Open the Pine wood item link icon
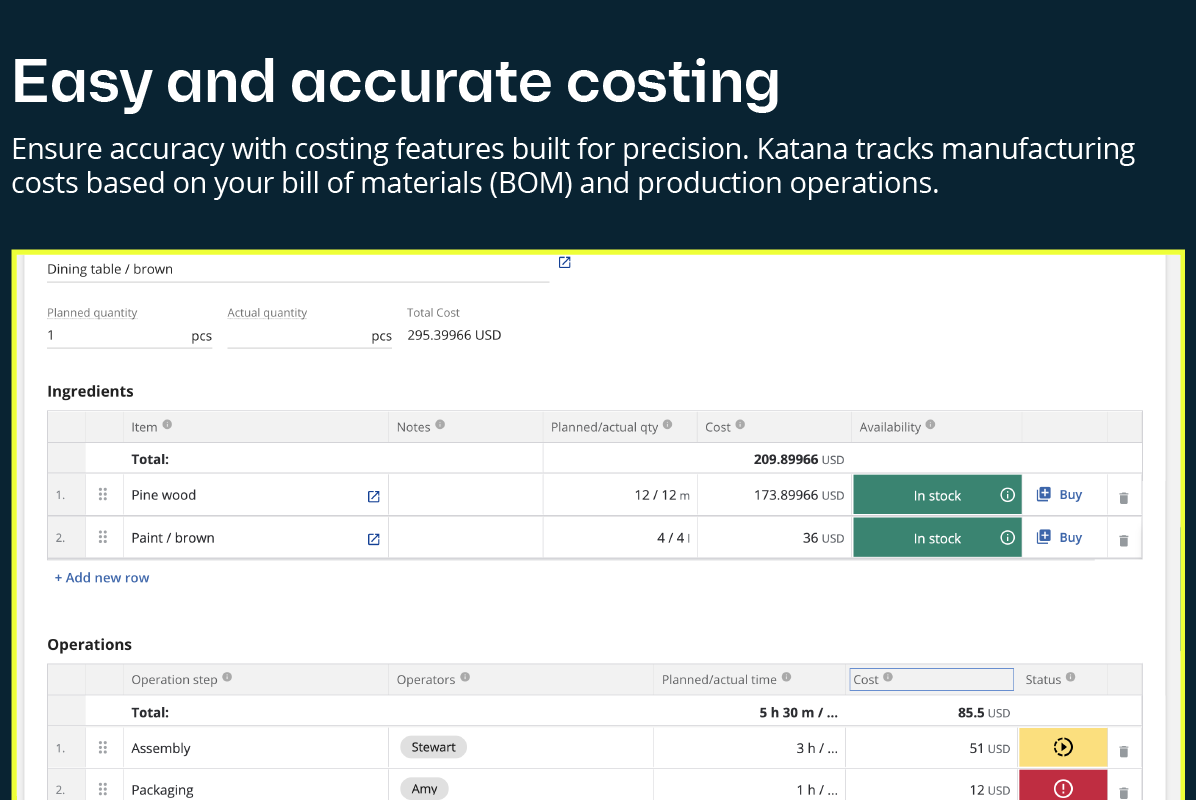Screen dimensions: 1196x800 tap(373, 496)
